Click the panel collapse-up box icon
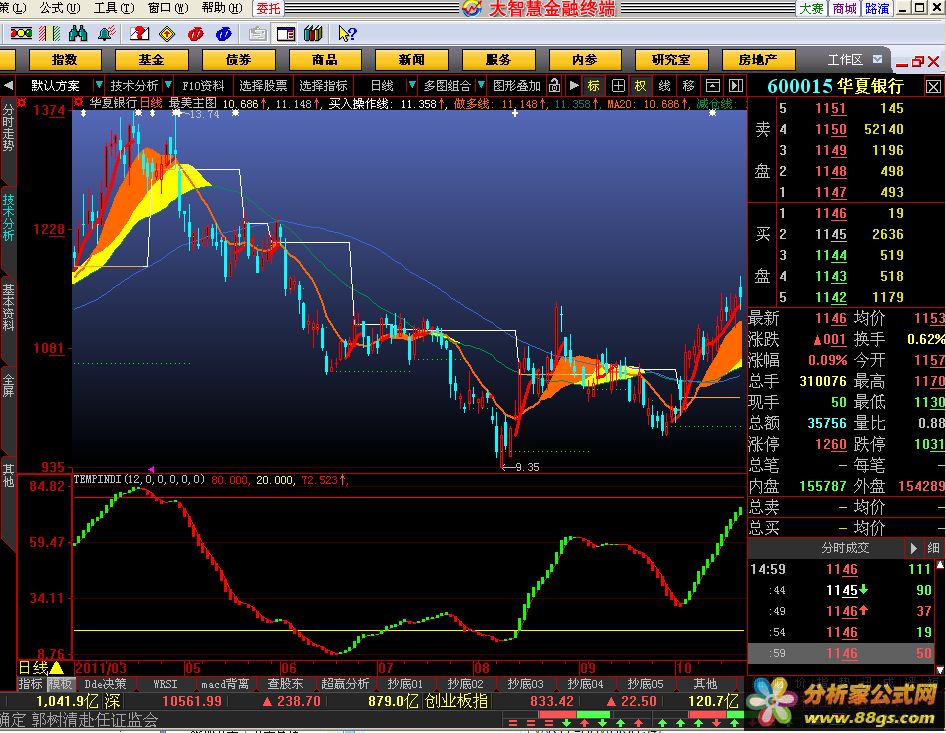 713,86
